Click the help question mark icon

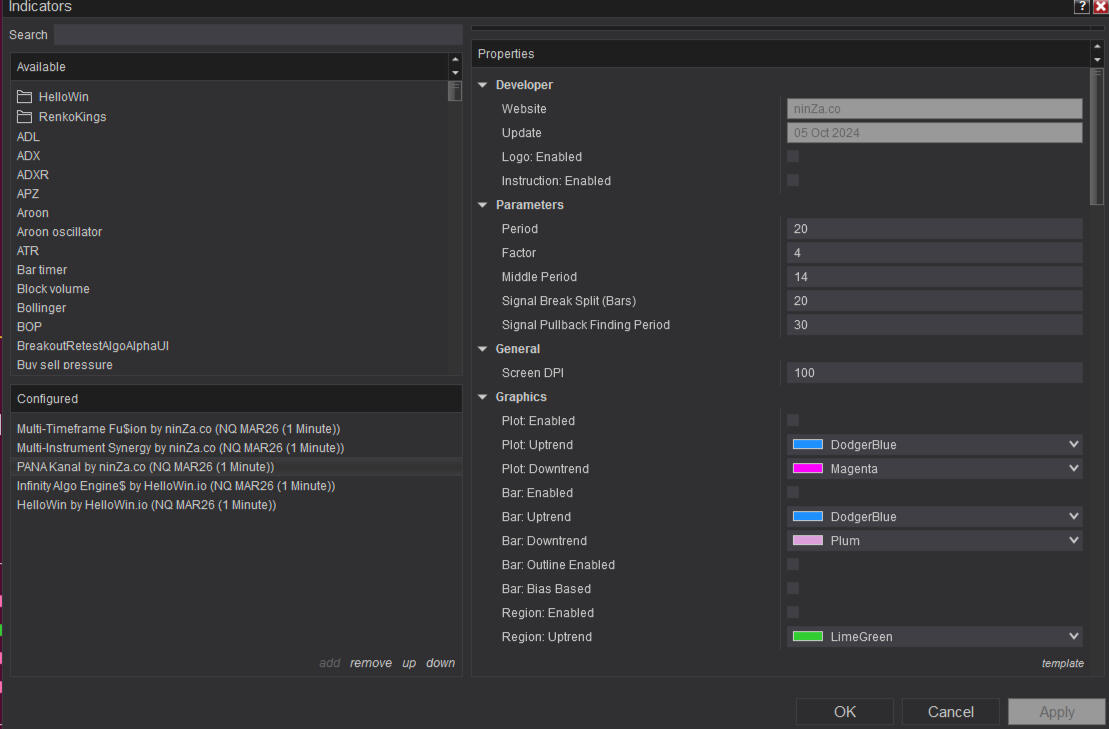click(x=1082, y=7)
